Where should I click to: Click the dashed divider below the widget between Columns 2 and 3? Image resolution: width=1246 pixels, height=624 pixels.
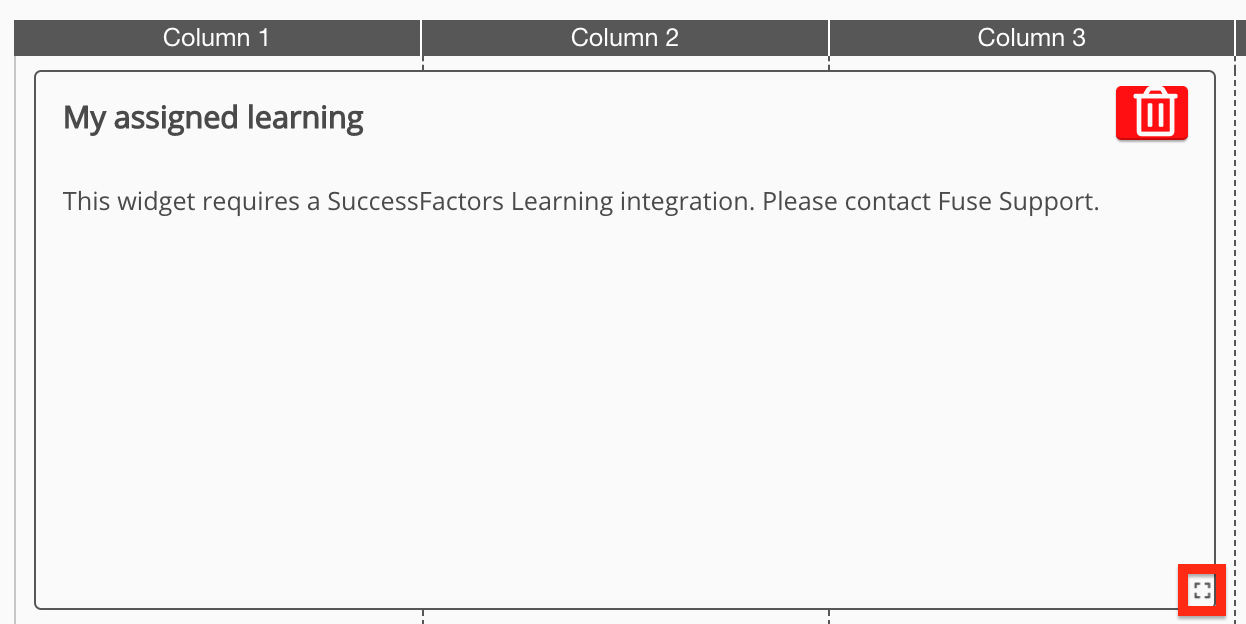click(x=829, y=616)
